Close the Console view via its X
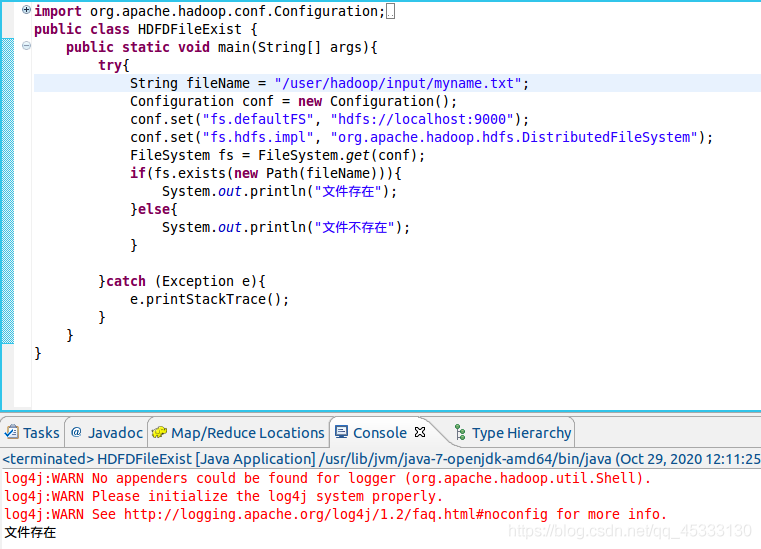 pyautogui.click(x=420, y=432)
